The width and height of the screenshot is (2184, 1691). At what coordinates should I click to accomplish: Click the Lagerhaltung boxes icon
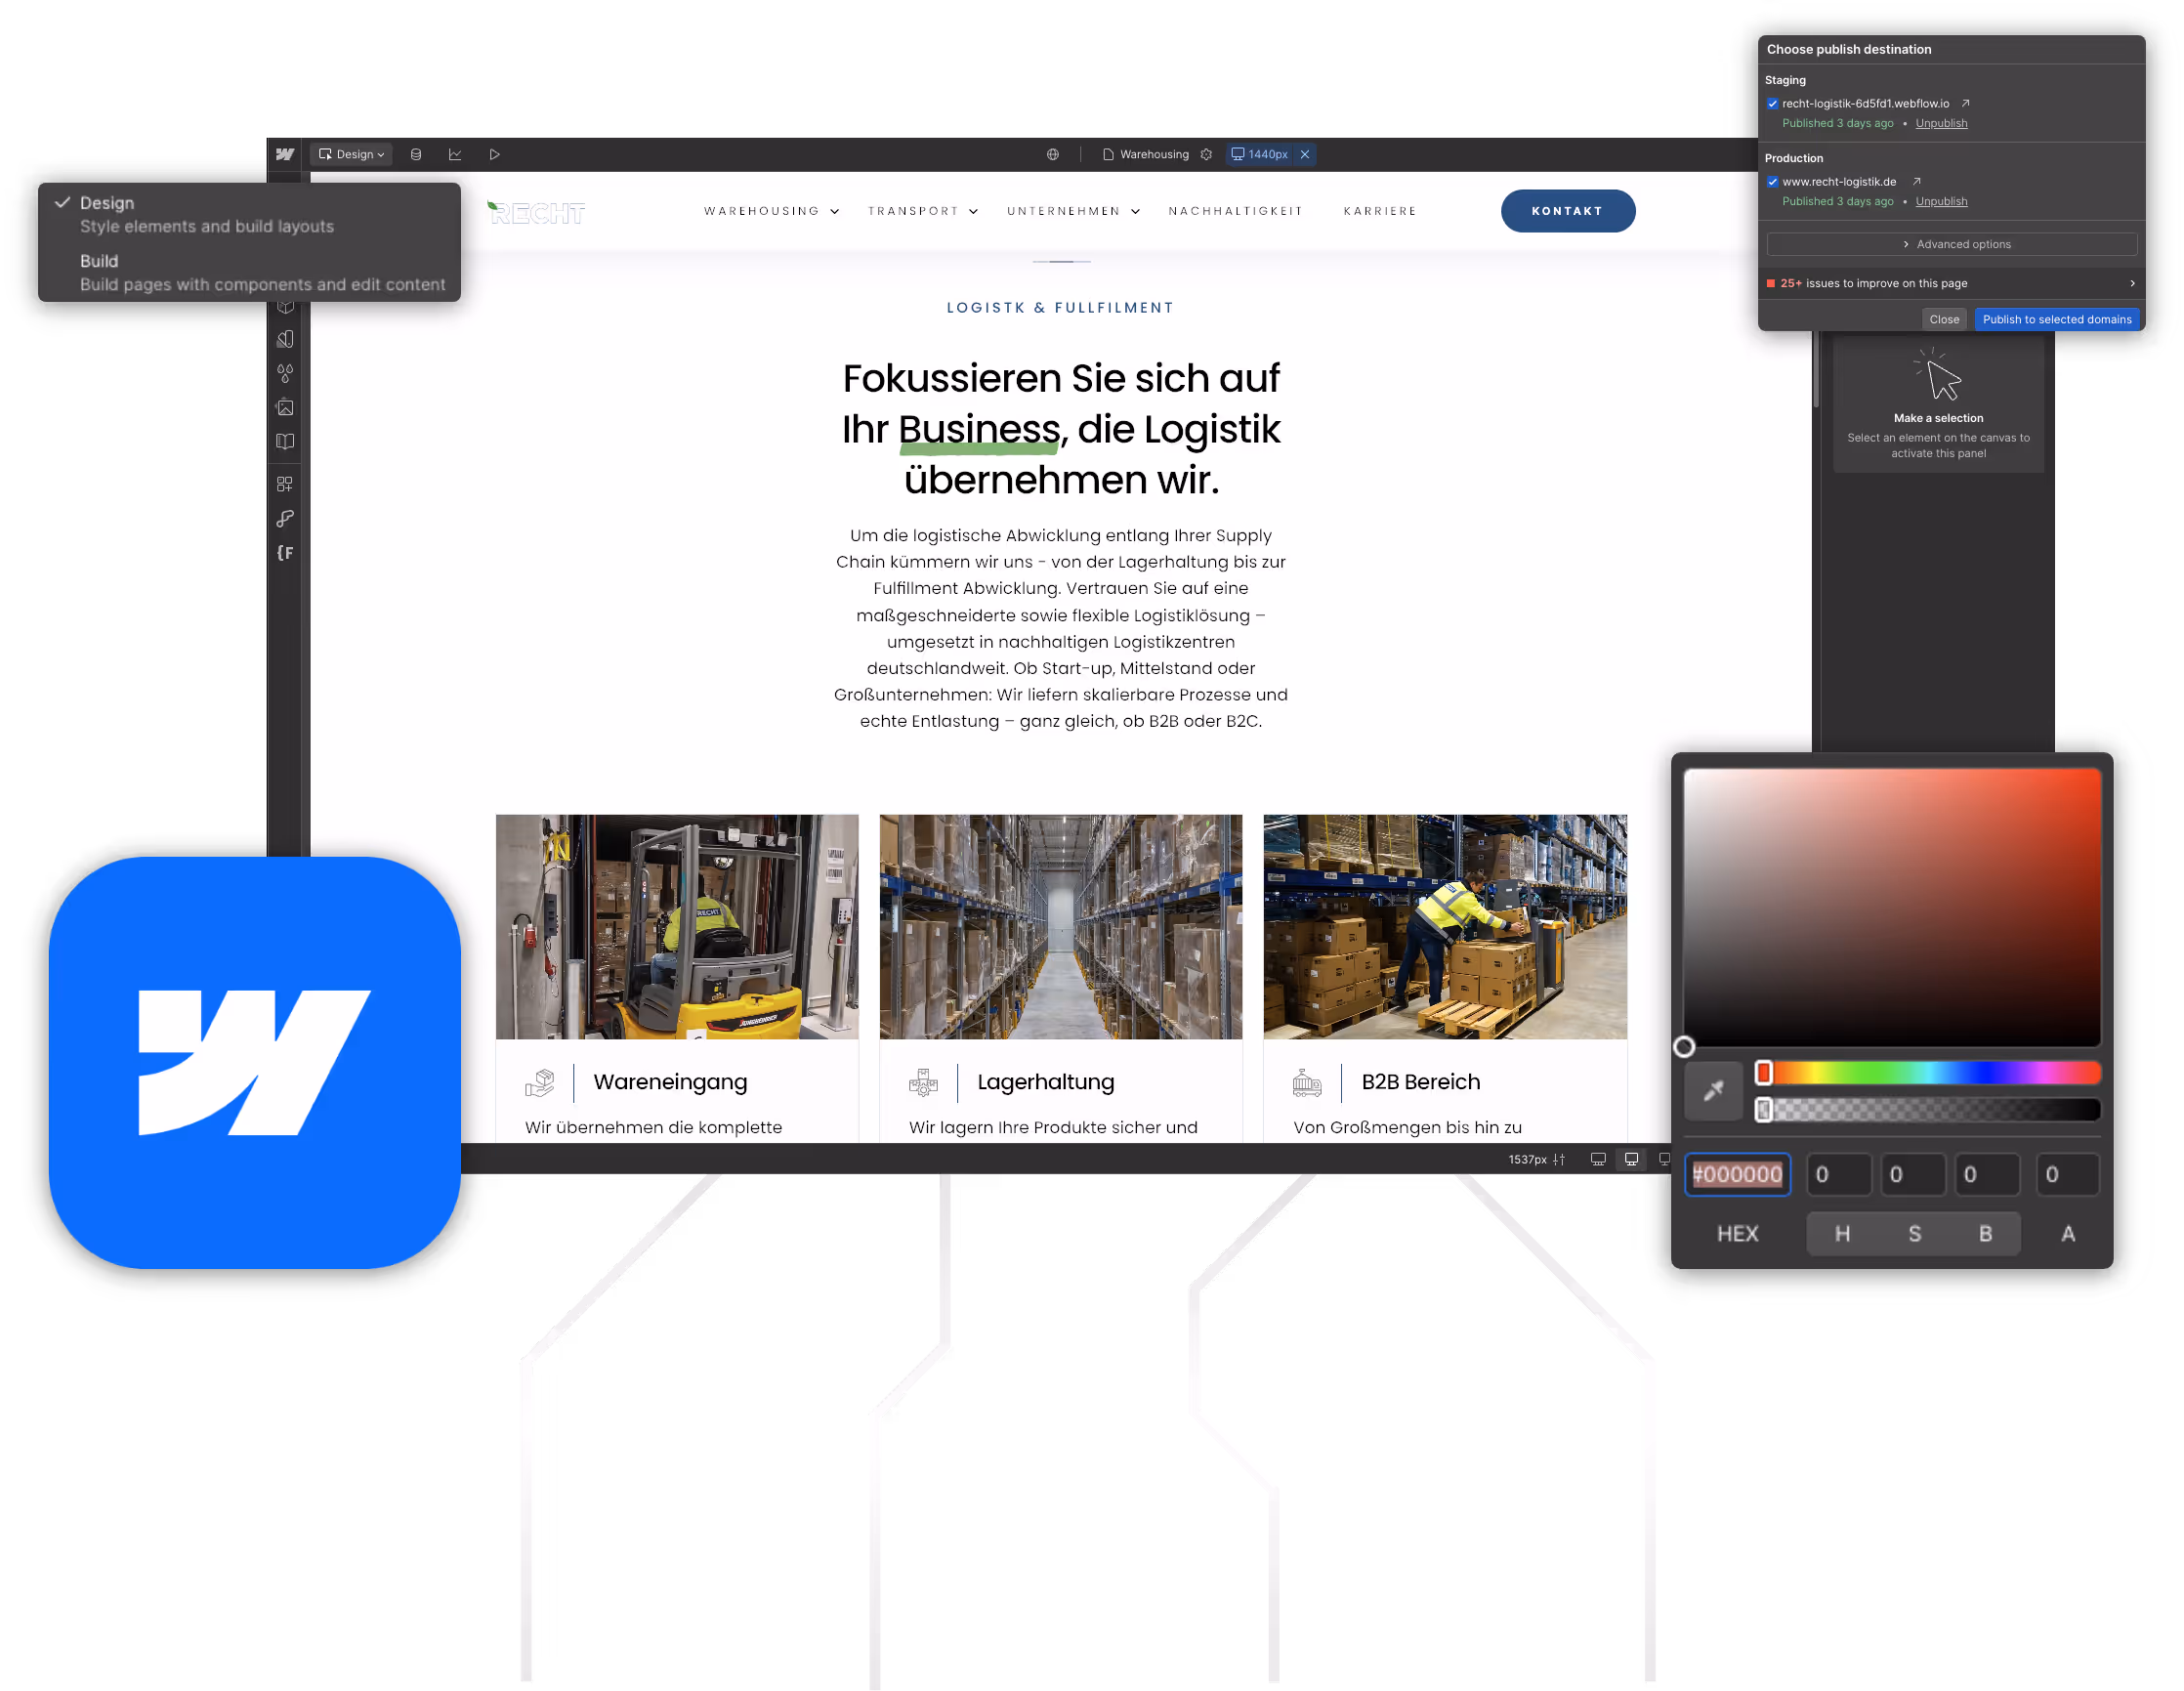coord(923,1082)
